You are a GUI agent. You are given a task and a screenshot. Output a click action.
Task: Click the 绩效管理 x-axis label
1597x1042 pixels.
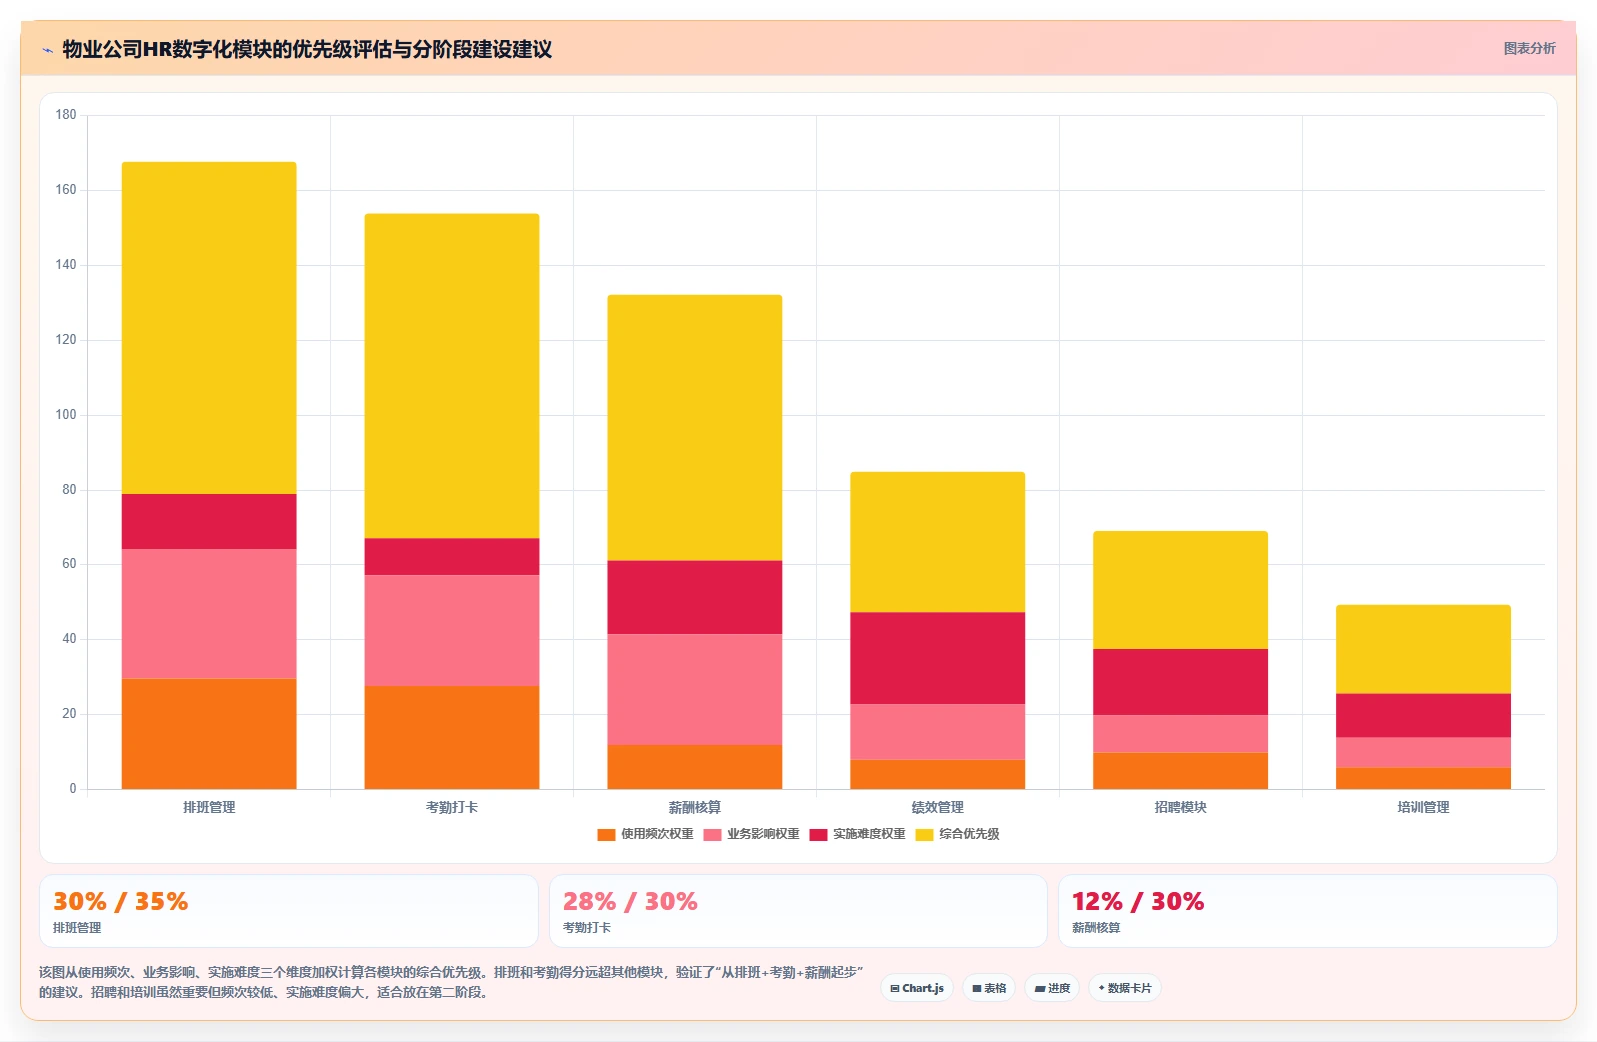coord(938,807)
